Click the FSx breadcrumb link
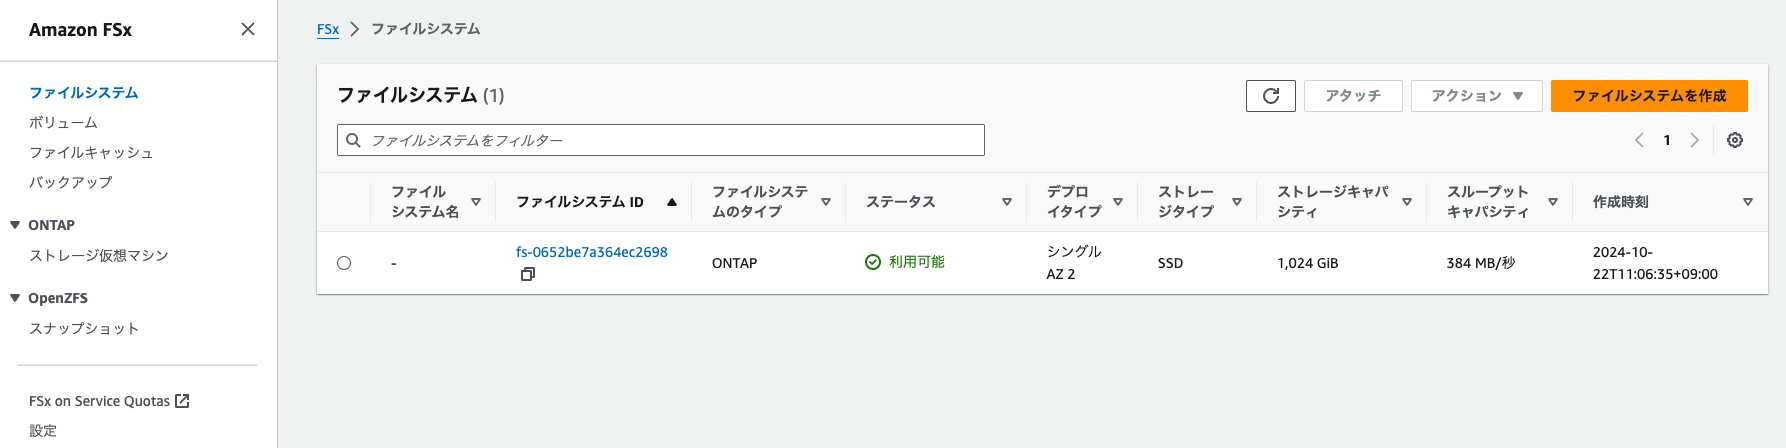This screenshot has width=1786, height=448. pos(328,29)
